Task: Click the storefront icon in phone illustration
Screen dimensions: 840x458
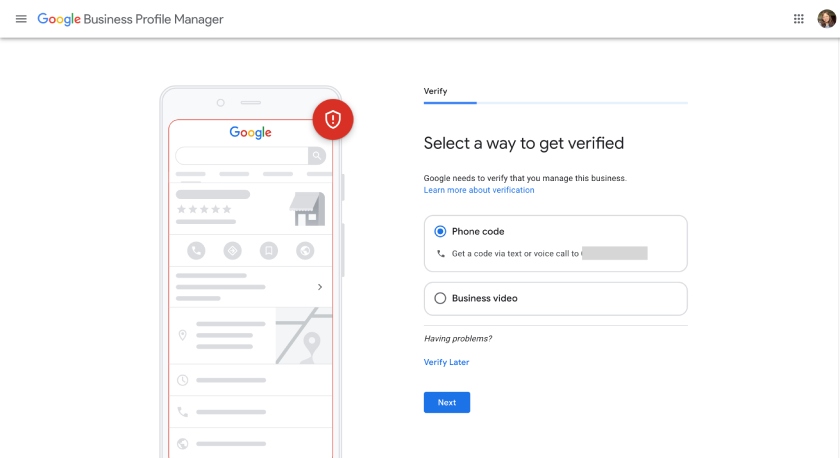Action: (308, 209)
